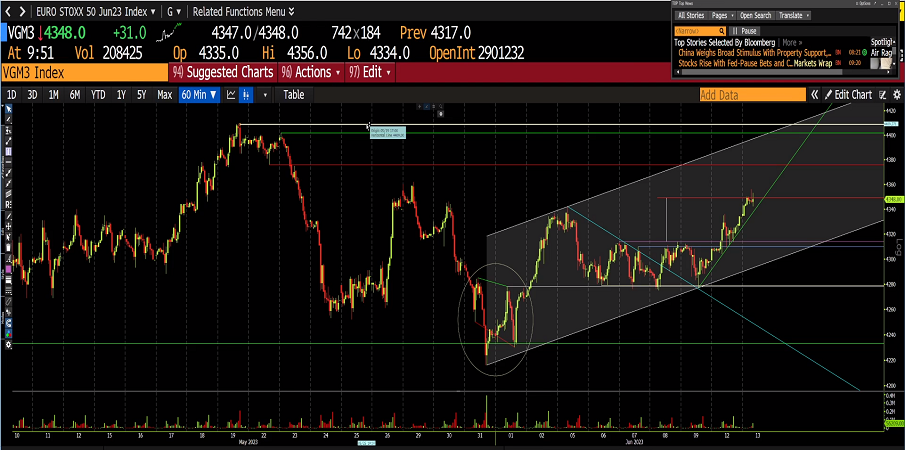
Task: Open the Spotlight Air Raid thumbnail
Action: coord(881,63)
